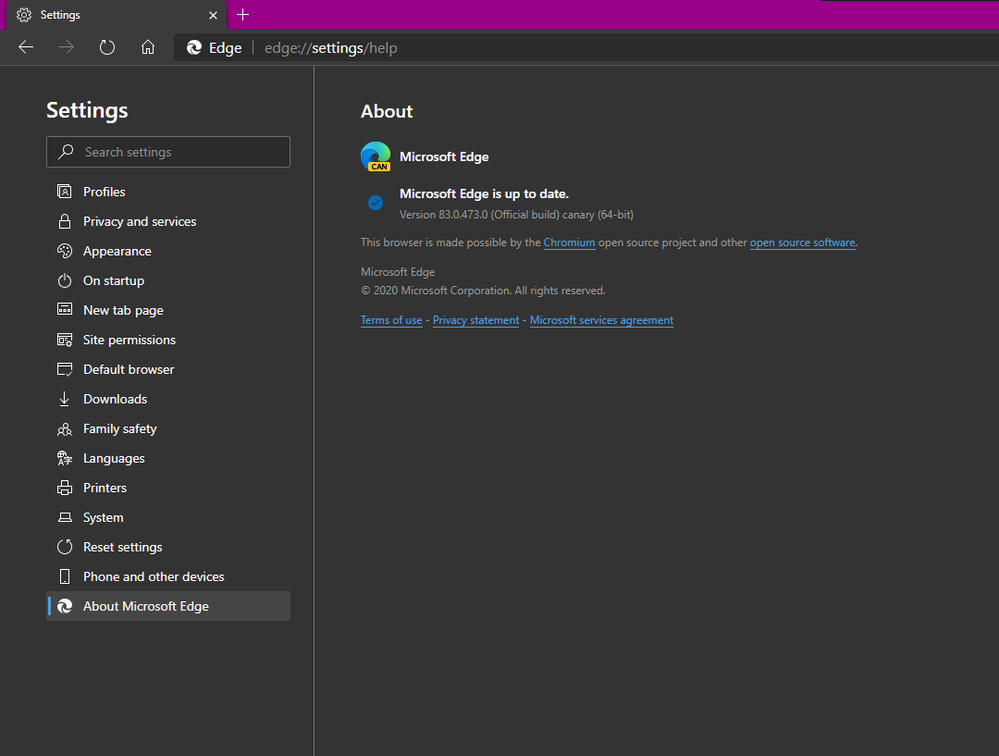The width and height of the screenshot is (999, 756).
Task: Click the Default browser icon
Action: (64, 369)
